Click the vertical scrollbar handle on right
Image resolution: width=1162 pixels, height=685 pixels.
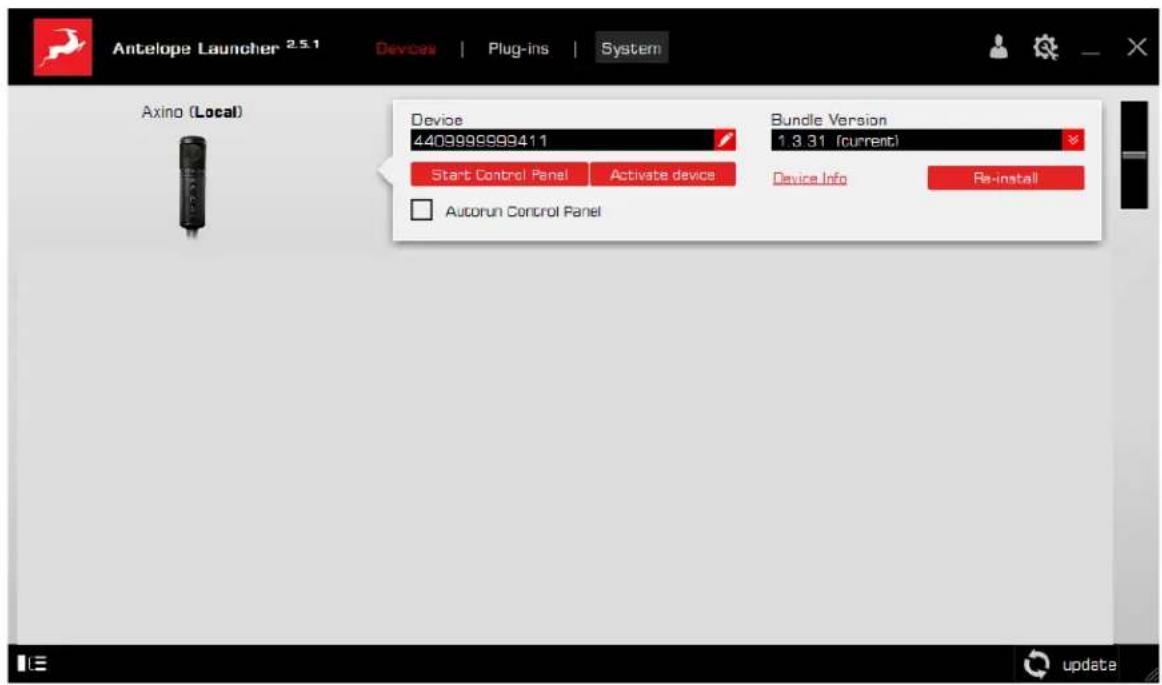click(x=1134, y=155)
